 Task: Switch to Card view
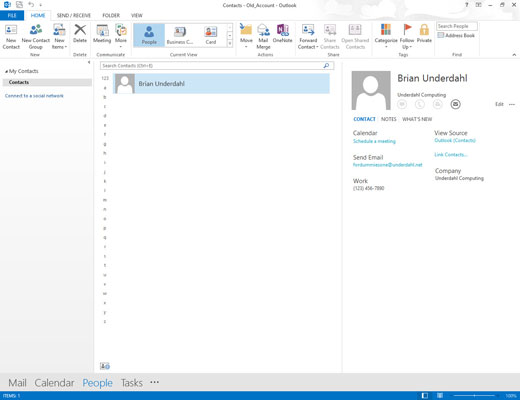(x=211, y=35)
